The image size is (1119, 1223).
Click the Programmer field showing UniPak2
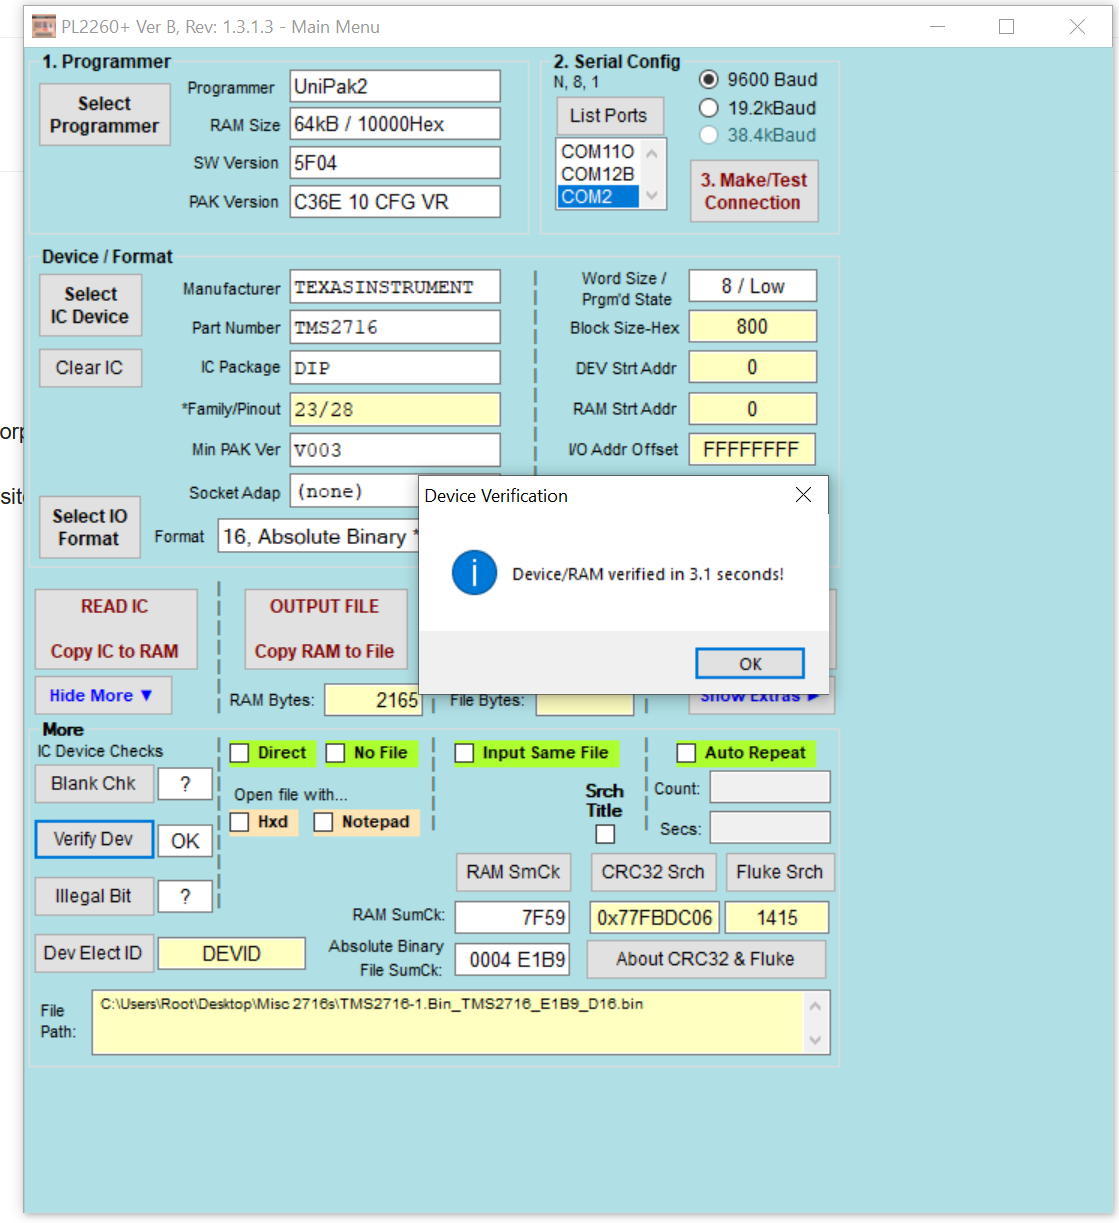(x=395, y=86)
